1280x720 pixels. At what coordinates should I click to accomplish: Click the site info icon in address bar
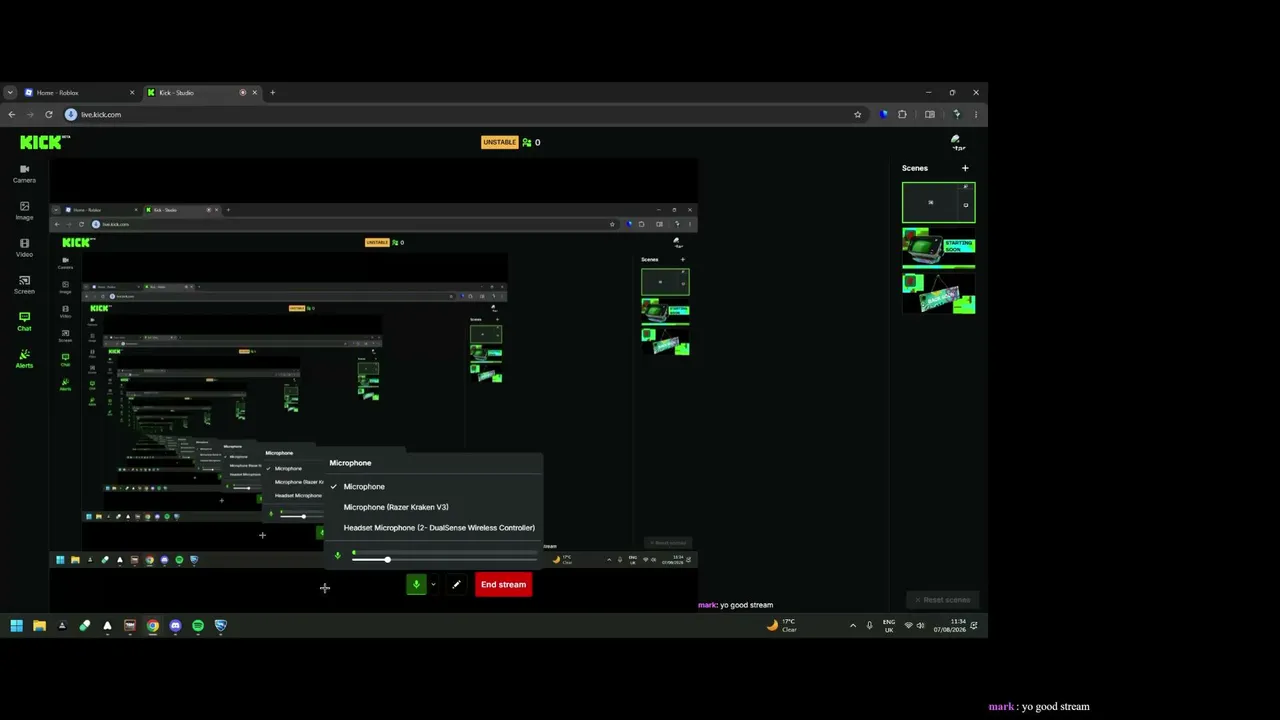71,114
